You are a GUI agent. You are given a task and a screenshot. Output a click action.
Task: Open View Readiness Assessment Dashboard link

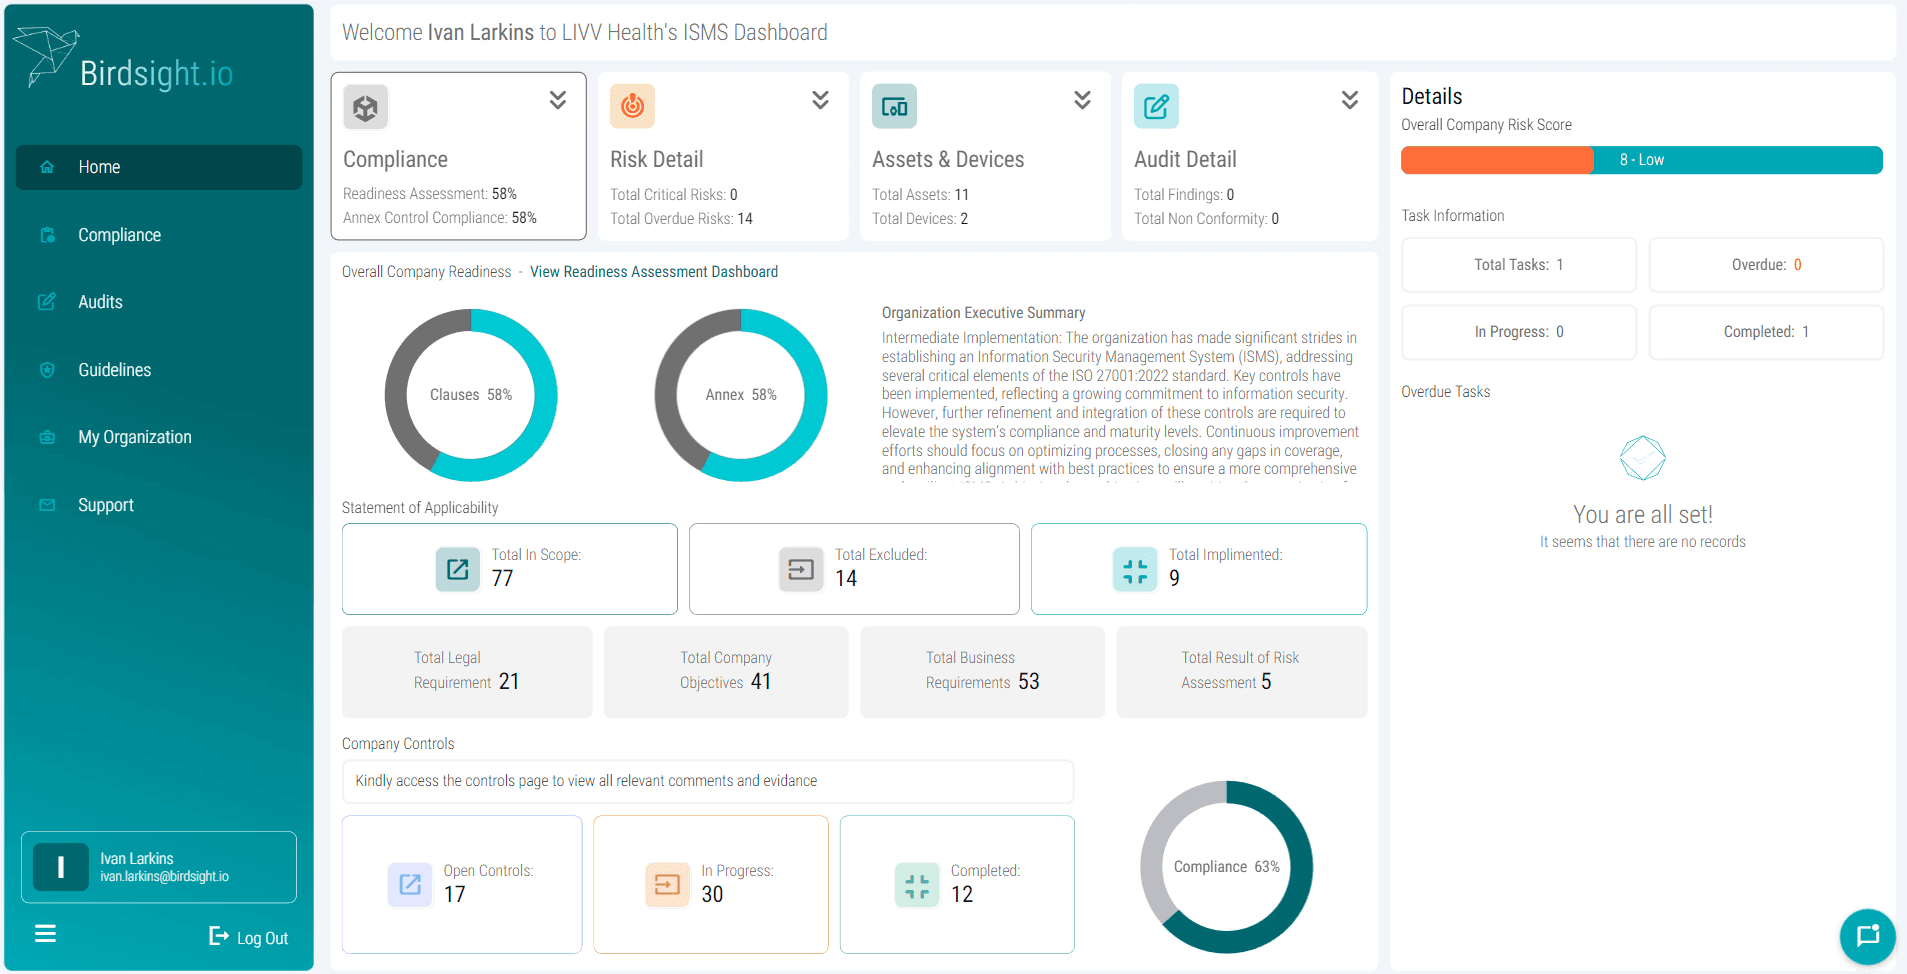654,272
